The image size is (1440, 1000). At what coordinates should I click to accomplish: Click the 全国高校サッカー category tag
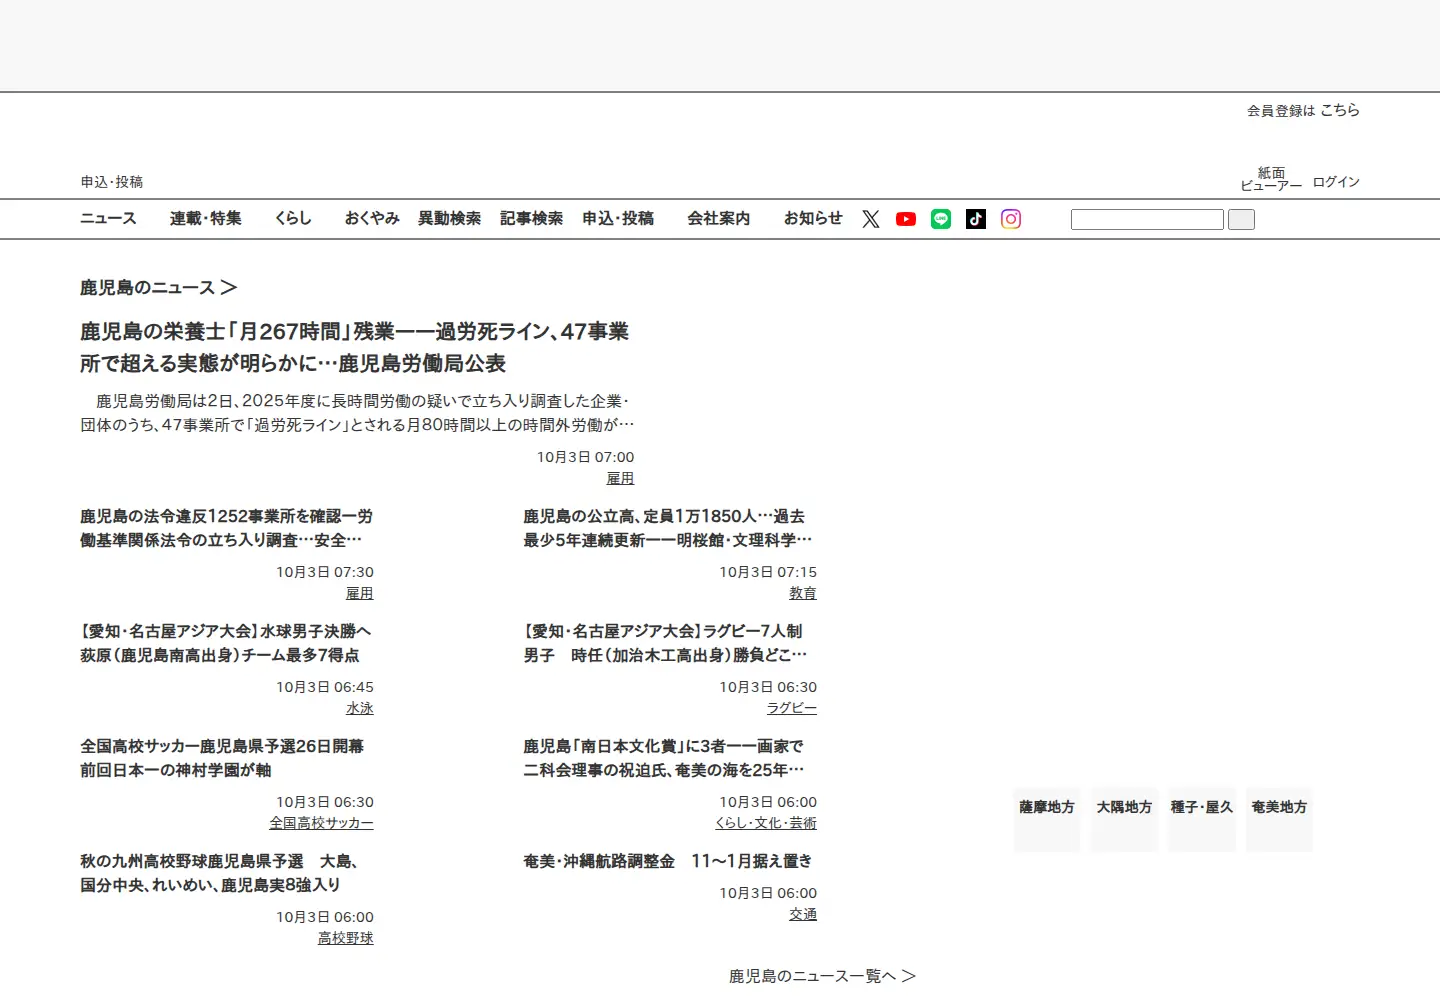321,823
